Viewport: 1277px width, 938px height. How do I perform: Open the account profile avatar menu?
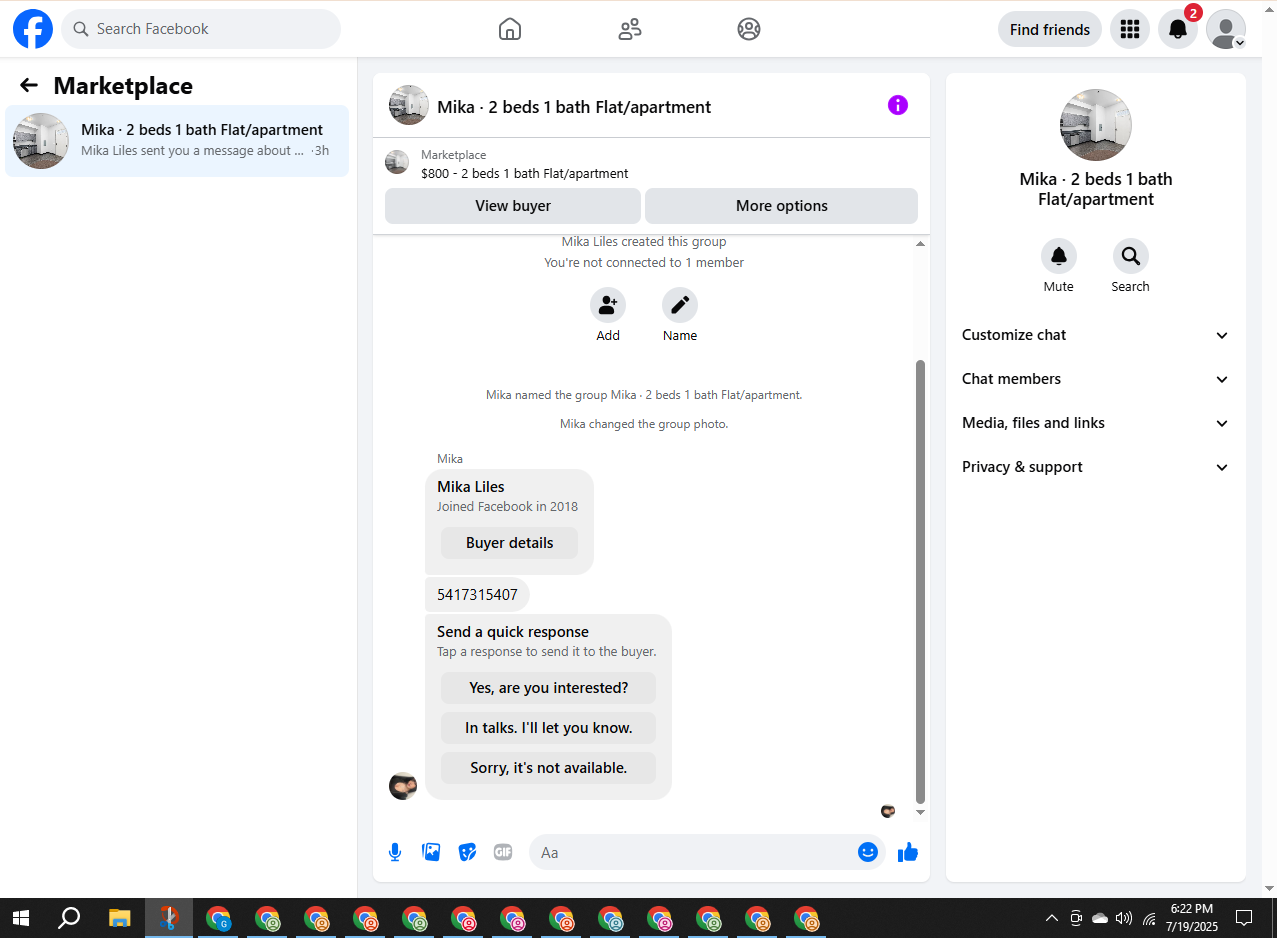1226,29
